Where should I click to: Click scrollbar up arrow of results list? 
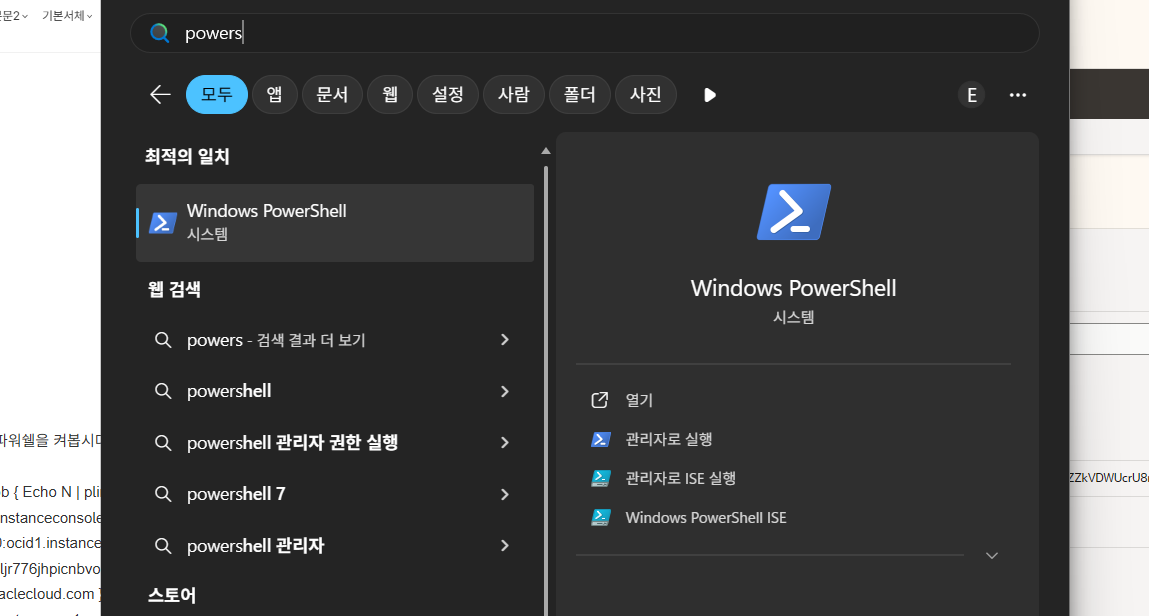click(545, 151)
